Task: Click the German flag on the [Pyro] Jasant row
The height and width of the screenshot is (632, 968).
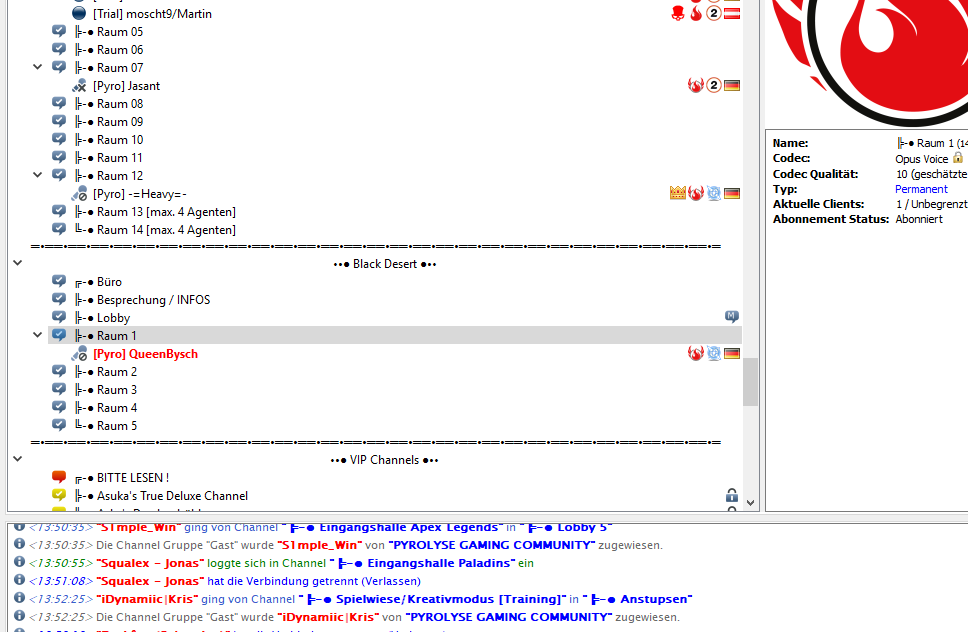Action: [732, 85]
